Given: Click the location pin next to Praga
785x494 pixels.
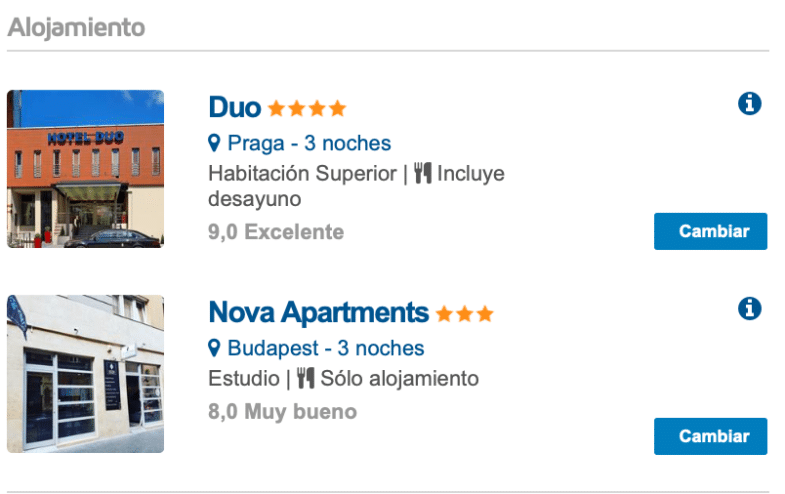Looking at the screenshot, I should coord(214,143).
